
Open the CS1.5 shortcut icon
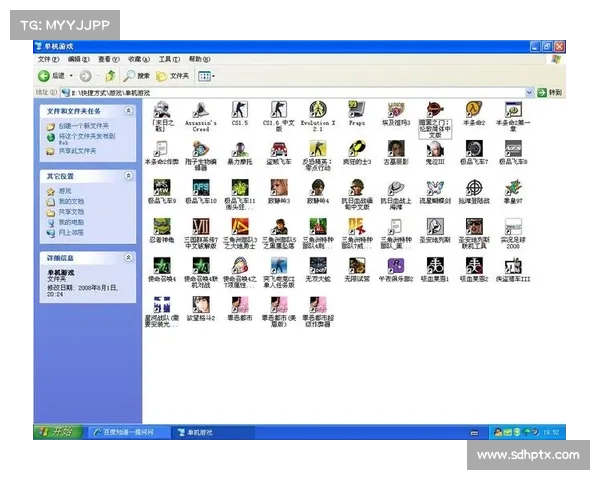tap(240, 113)
